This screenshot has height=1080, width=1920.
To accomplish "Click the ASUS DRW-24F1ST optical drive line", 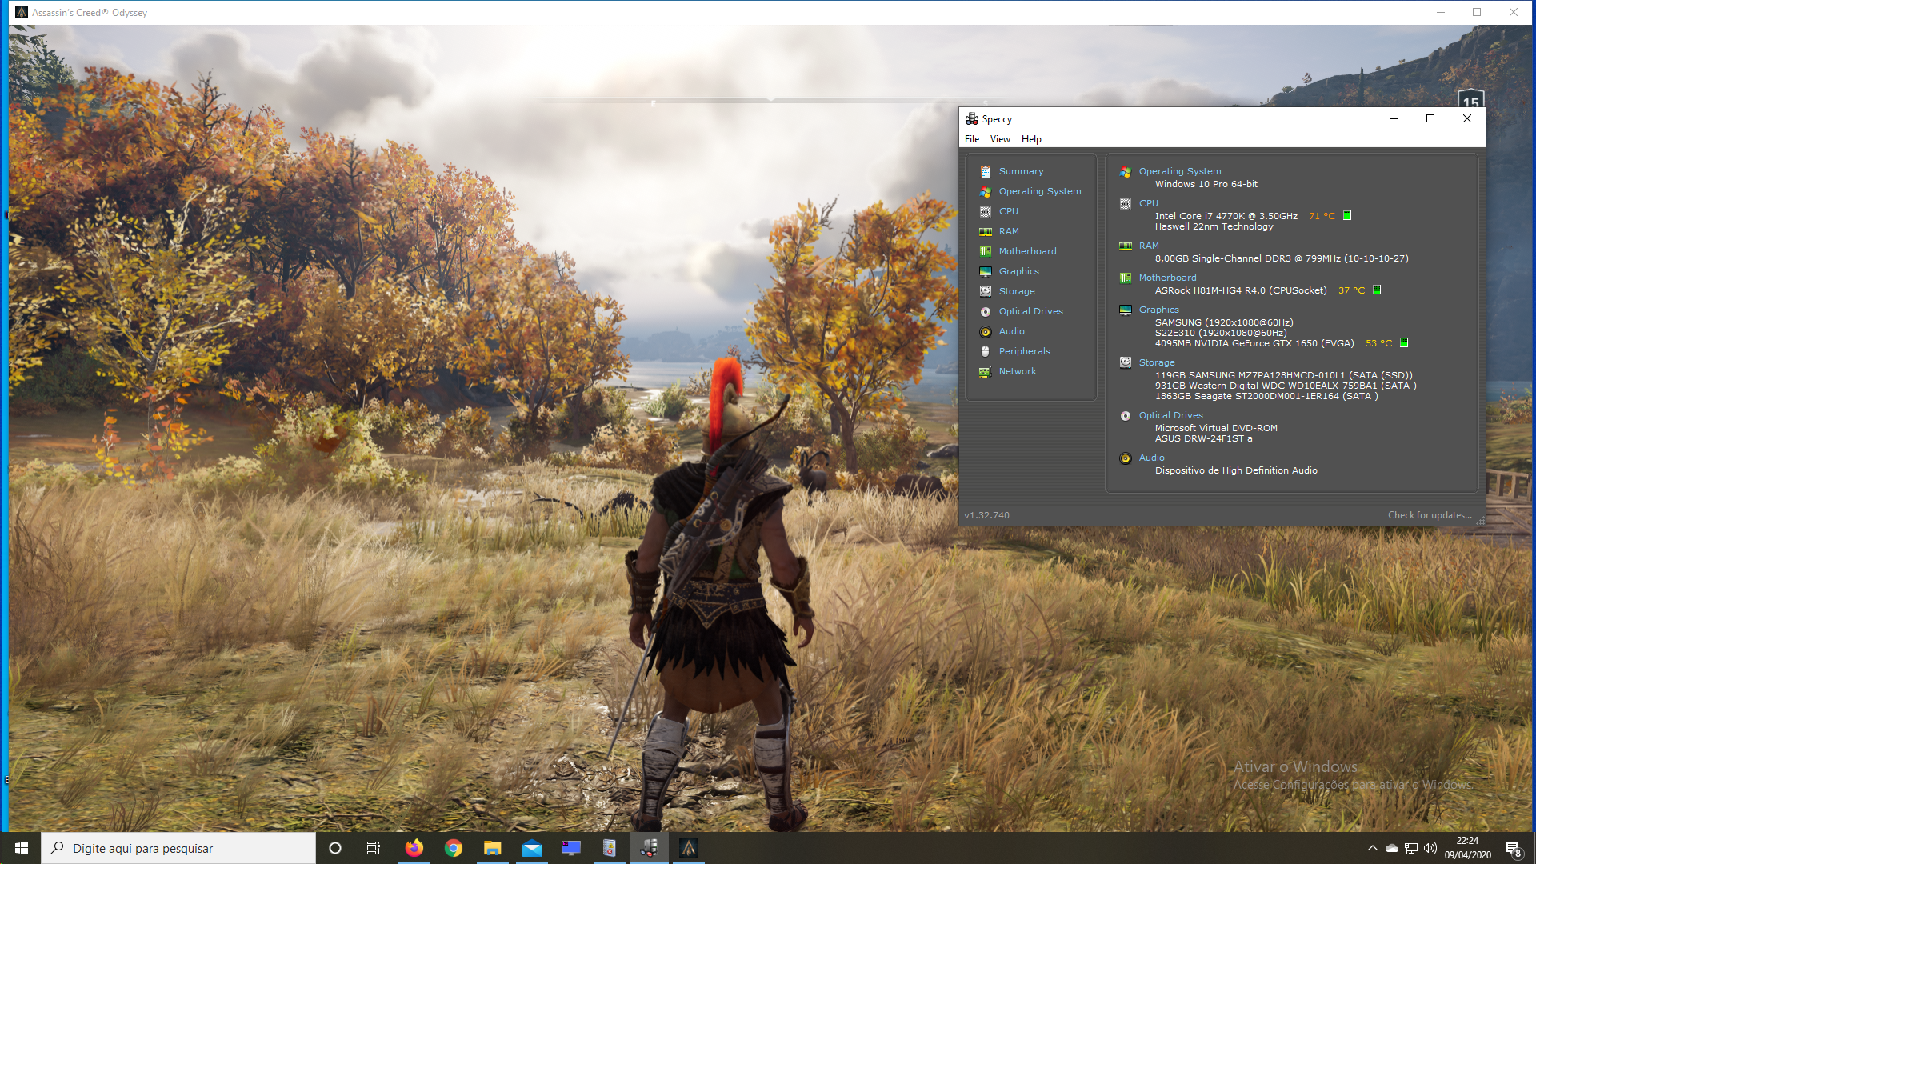I will (x=1203, y=439).
